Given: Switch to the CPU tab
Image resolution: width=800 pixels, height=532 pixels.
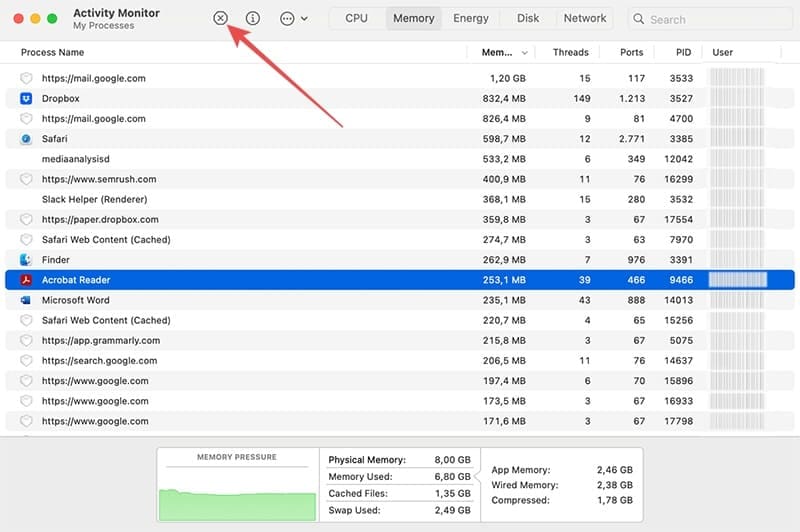Looking at the screenshot, I should tap(356, 18).
